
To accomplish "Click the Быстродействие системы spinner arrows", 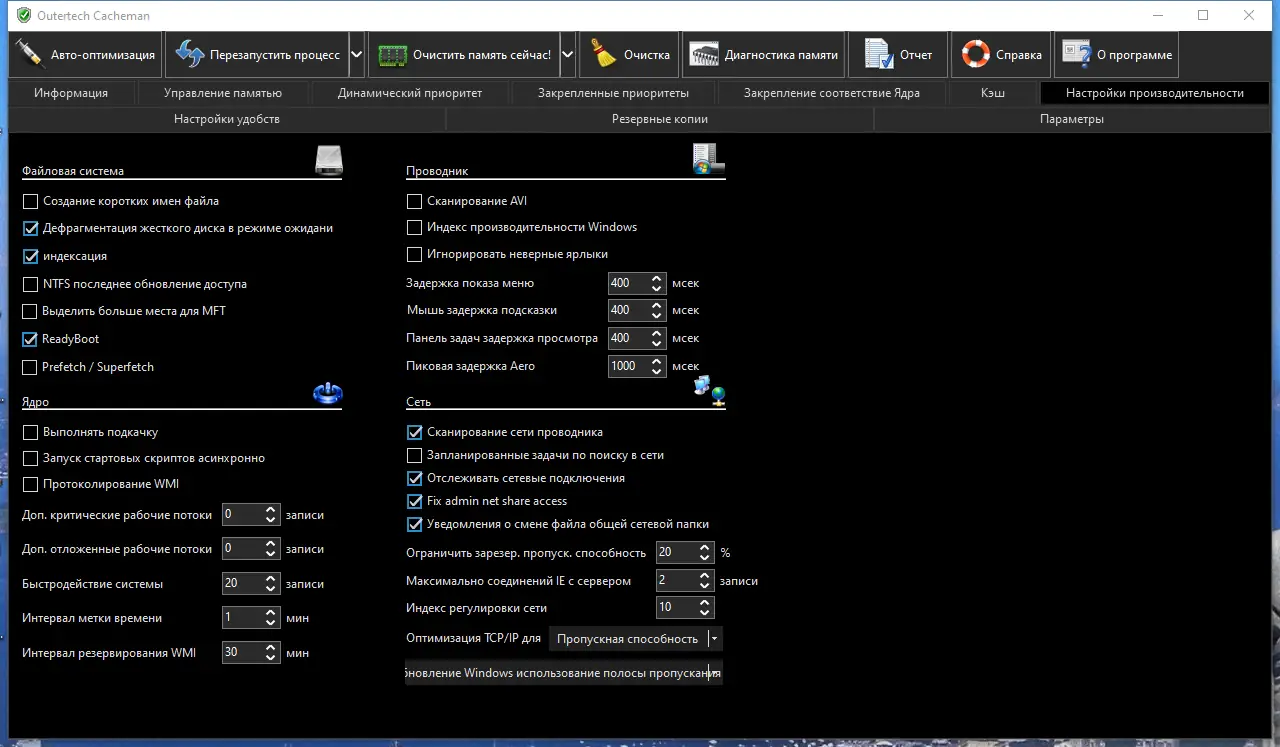I will [271, 583].
